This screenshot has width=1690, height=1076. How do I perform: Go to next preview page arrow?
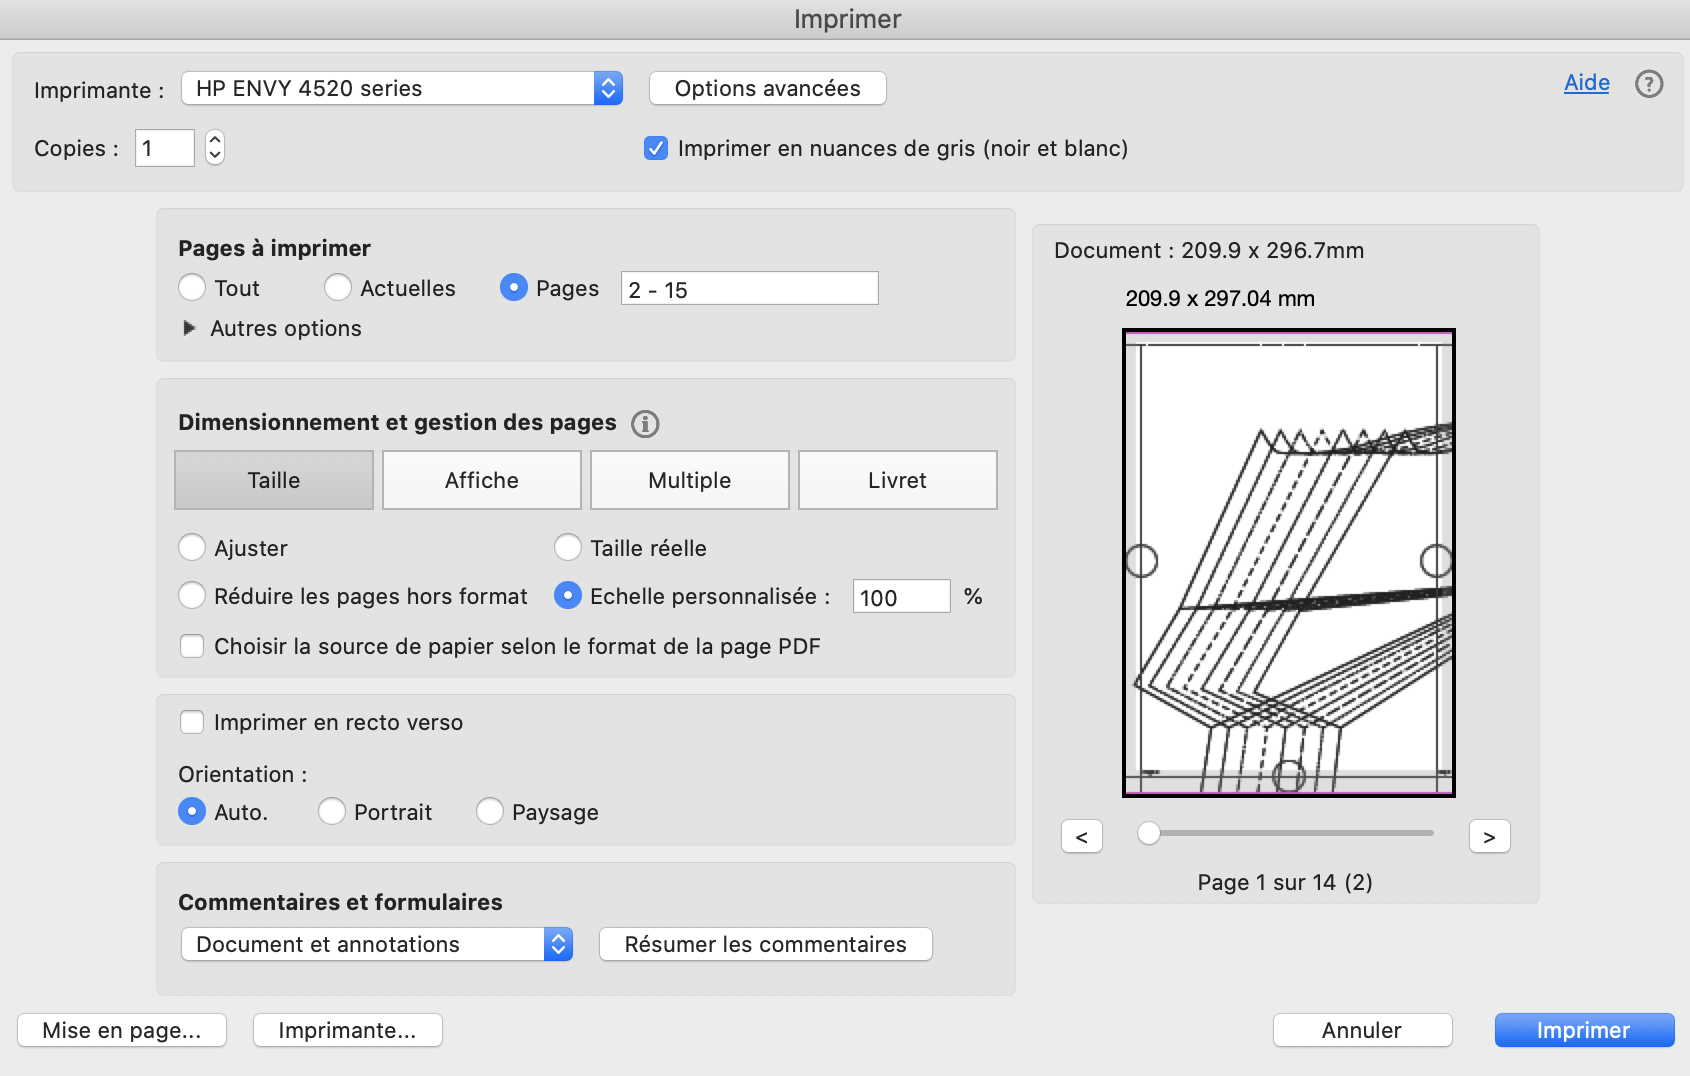(x=1489, y=836)
